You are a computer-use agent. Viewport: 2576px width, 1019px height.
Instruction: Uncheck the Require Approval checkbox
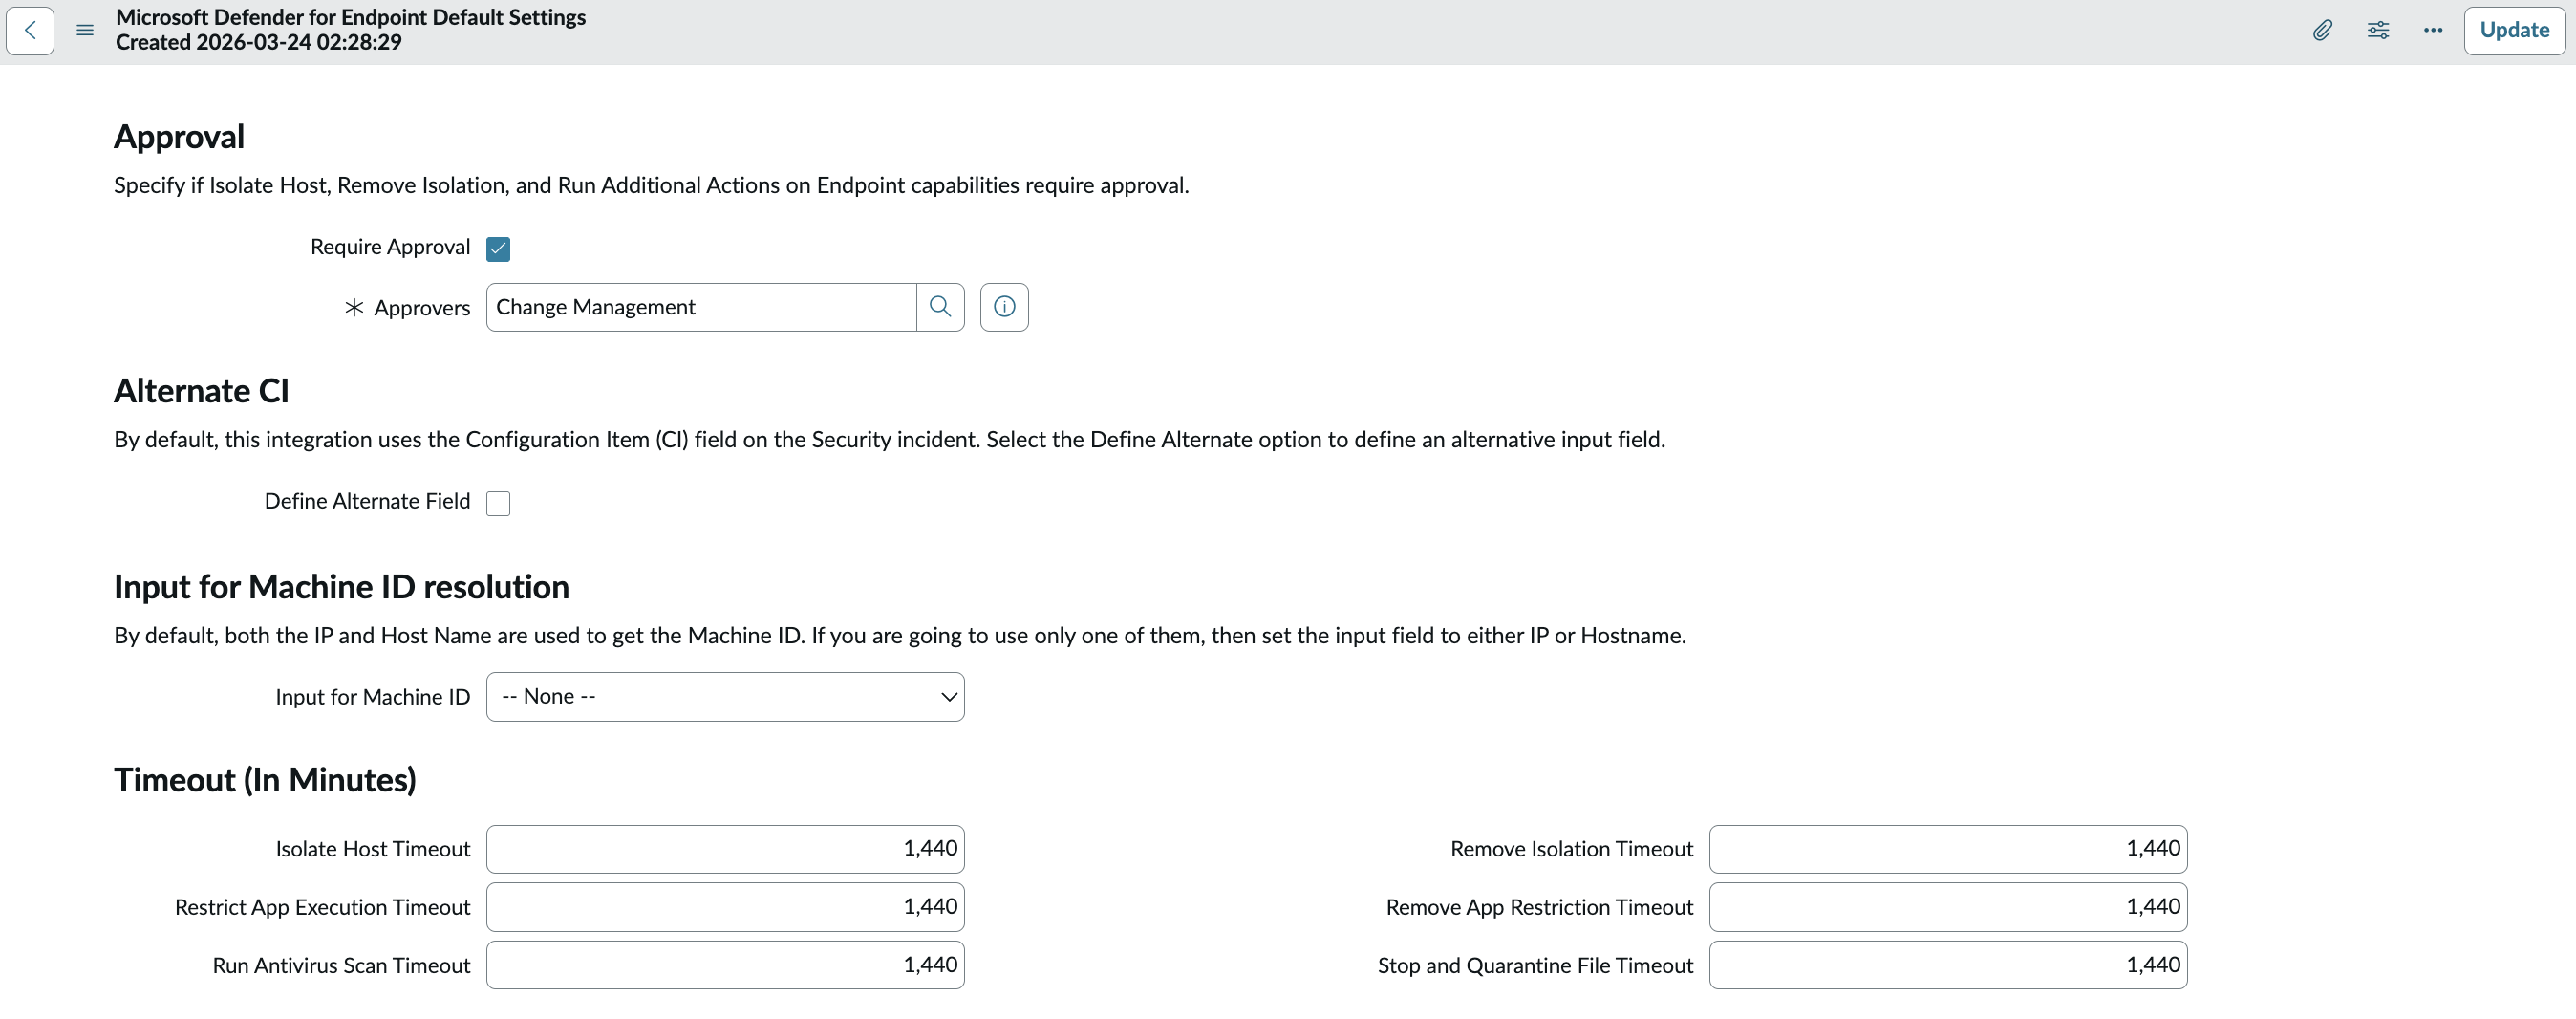(498, 249)
